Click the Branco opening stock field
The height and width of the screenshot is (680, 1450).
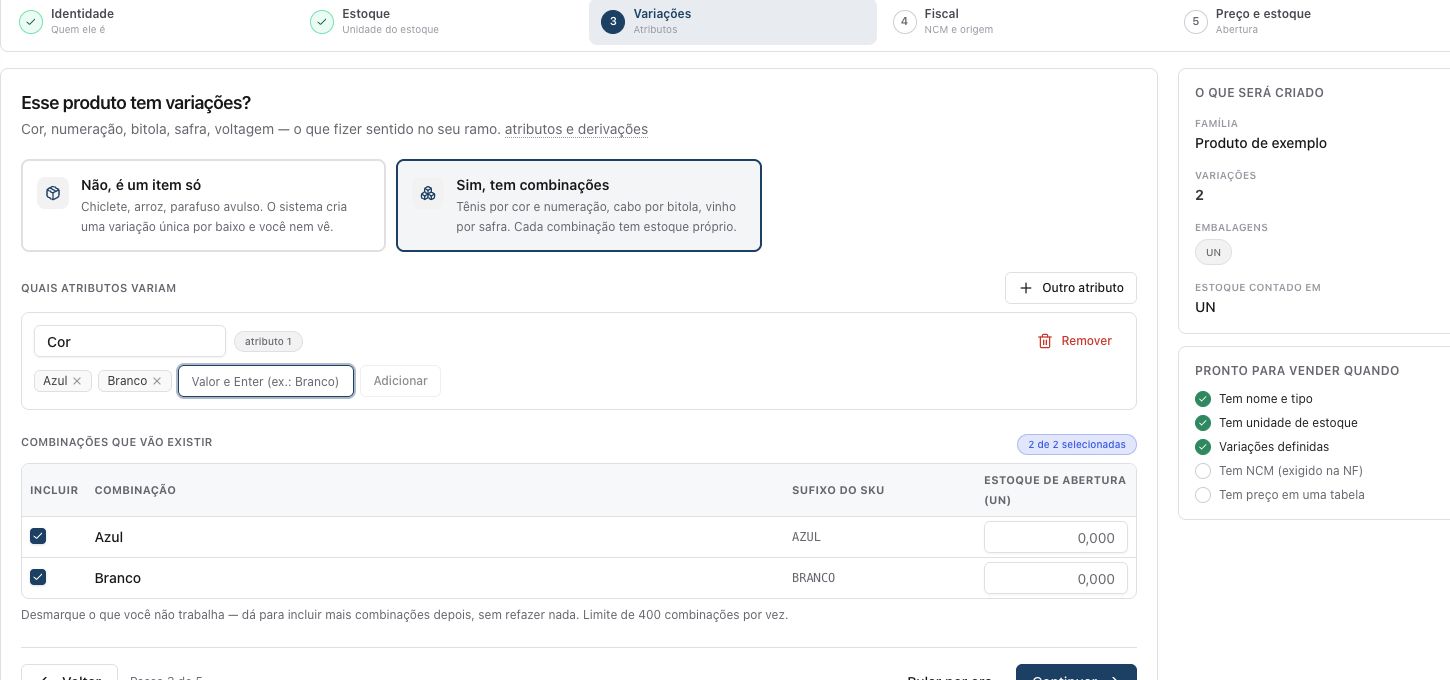click(1056, 578)
